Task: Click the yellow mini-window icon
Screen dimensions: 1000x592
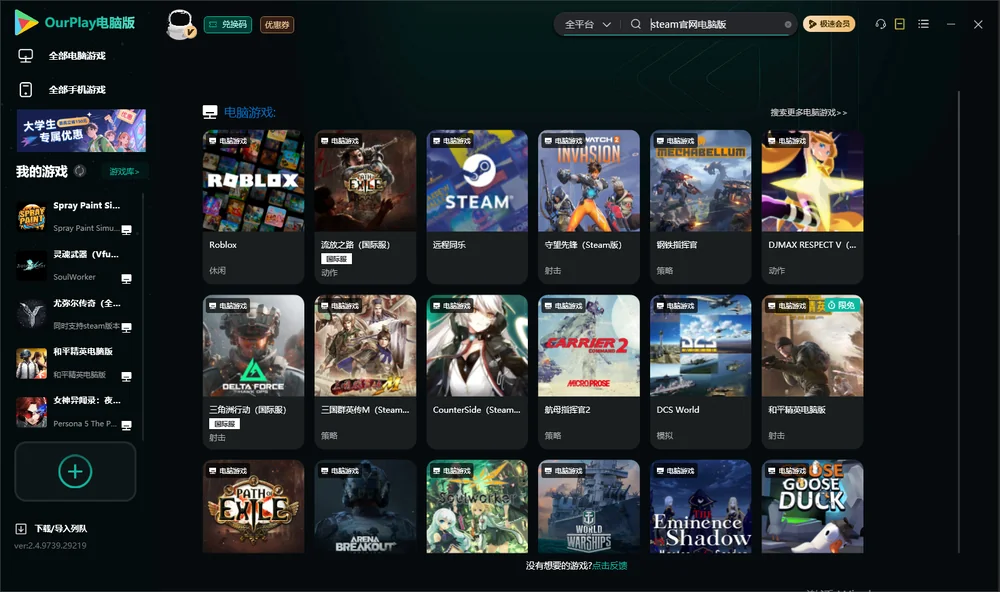Action: 899,24
